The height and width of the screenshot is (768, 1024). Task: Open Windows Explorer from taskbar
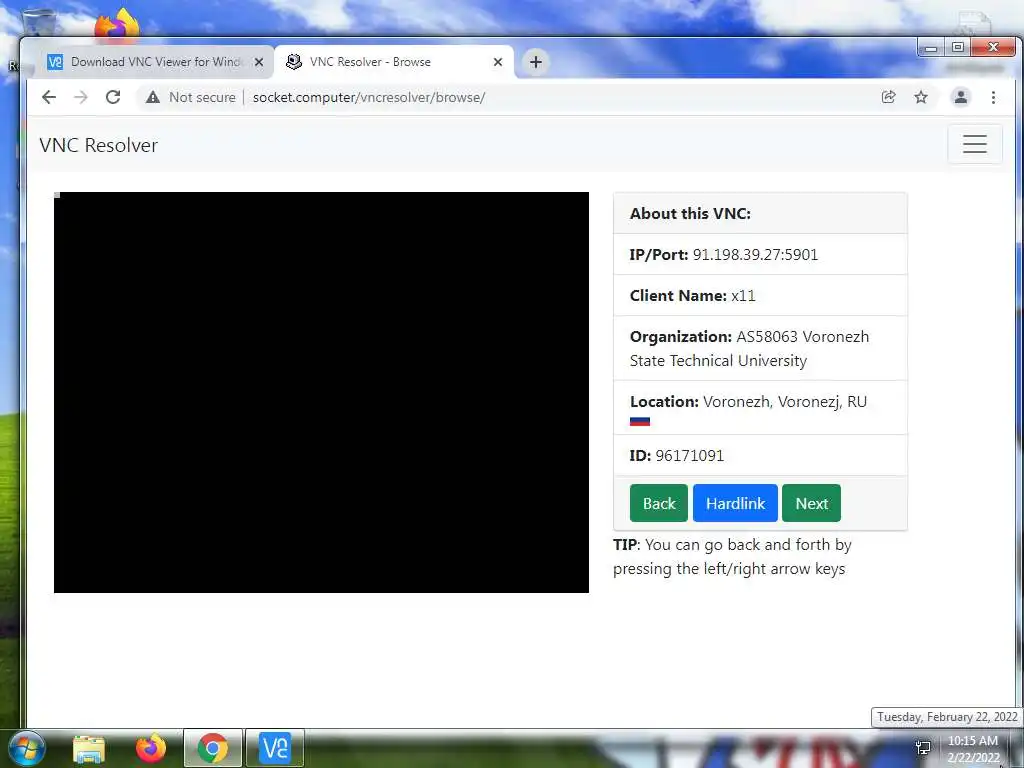pyautogui.click(x=89, y=748)
